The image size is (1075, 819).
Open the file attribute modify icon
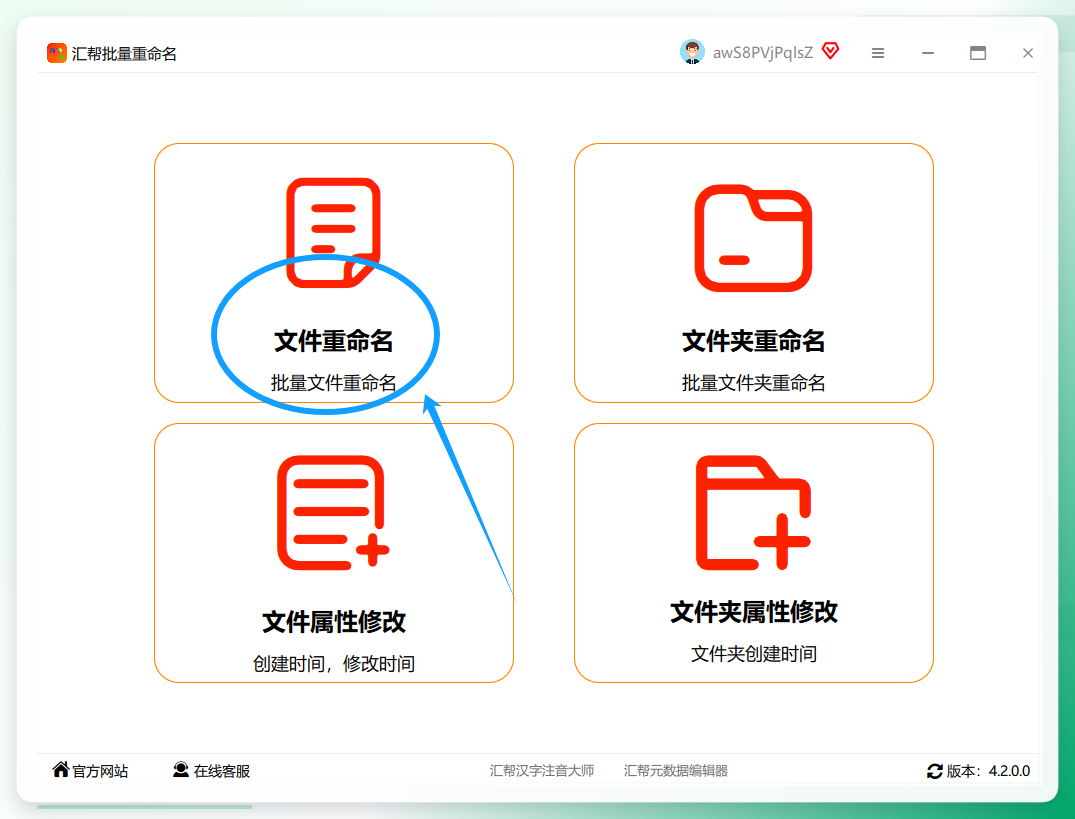[333, 513]
